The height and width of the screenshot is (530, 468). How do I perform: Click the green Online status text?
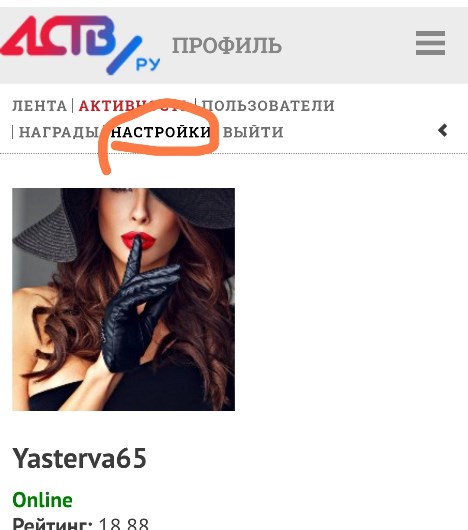point(42,500)
